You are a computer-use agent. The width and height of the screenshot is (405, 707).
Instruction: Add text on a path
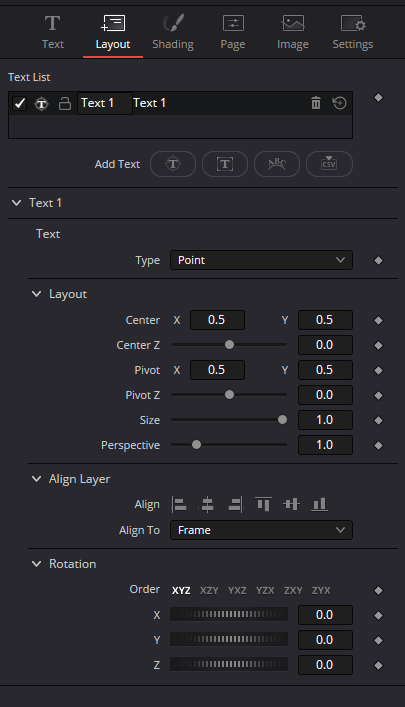click(x=277, y=164)
